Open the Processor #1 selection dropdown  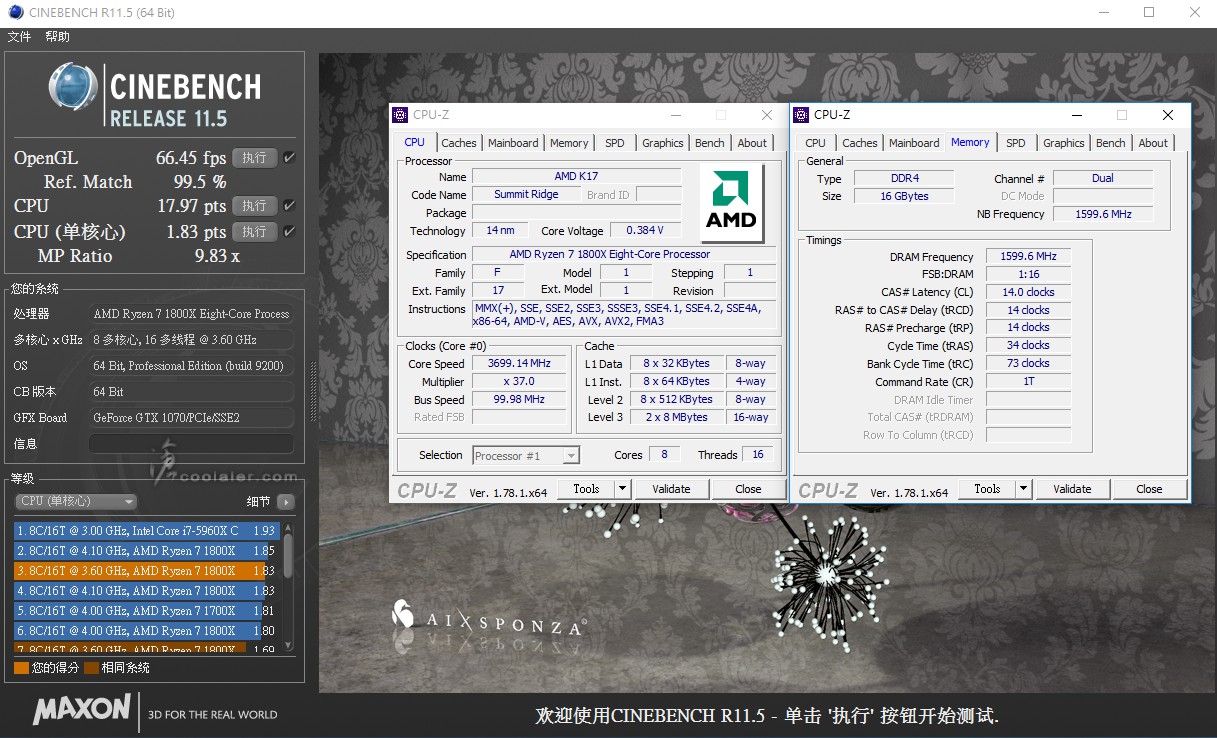(526, 456)
